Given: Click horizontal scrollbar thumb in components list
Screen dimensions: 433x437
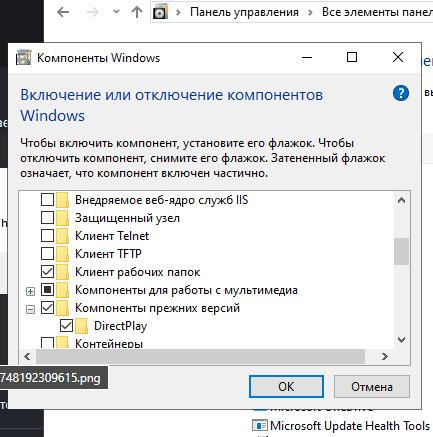Looking at the screenshot, I should click(200, 357).
